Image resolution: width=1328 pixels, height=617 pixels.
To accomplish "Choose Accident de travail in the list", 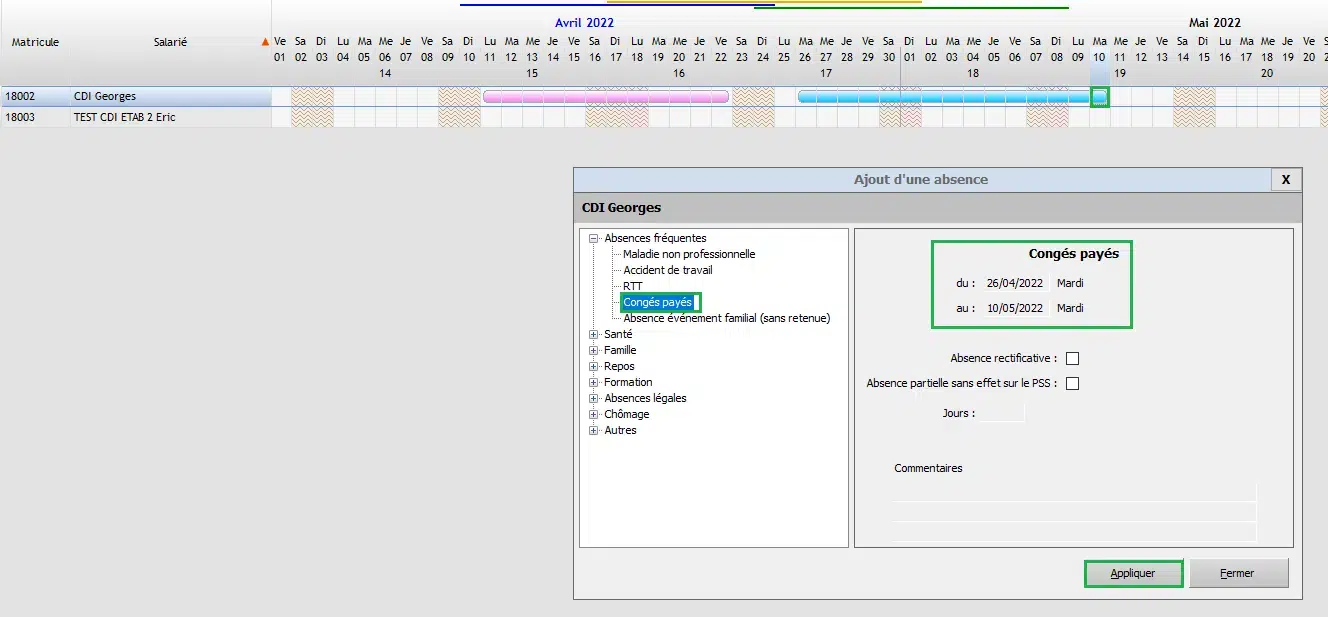I will pyautogui.click(x=668, y=270).
